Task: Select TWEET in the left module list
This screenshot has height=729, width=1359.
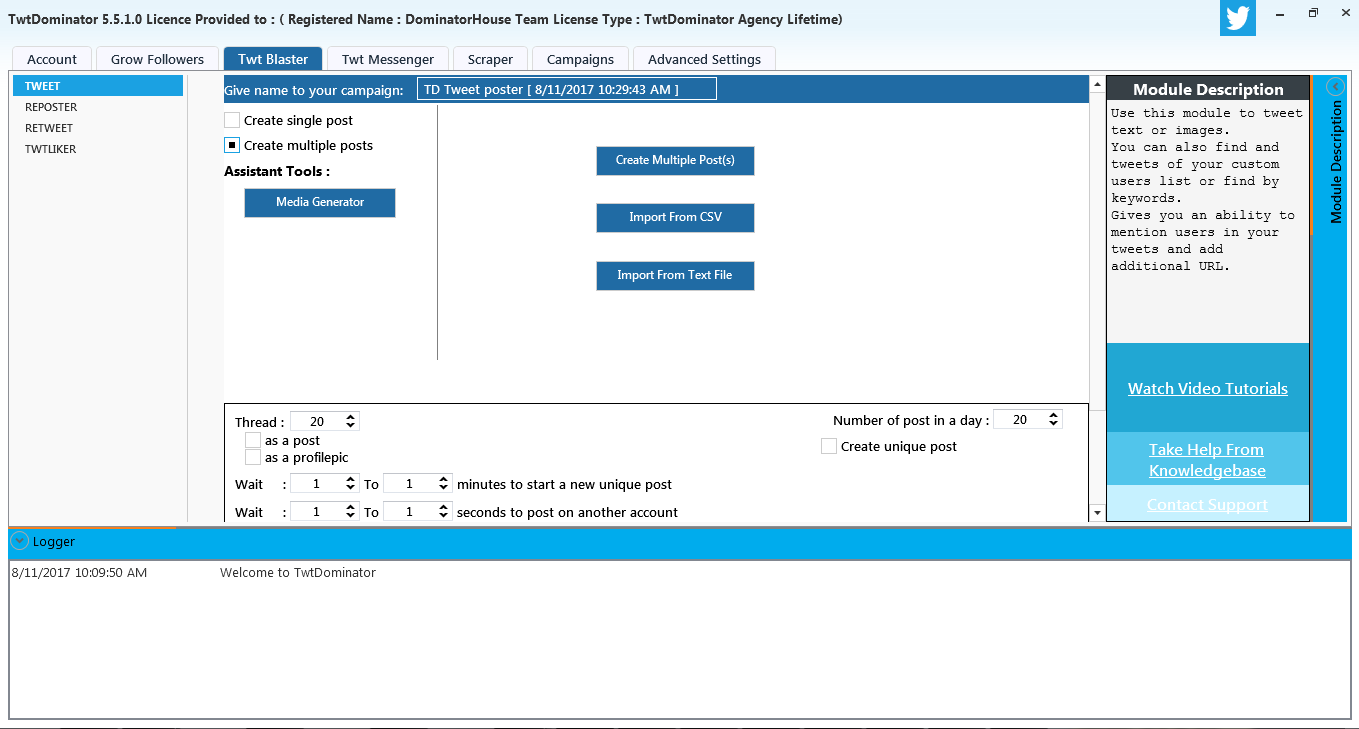Action: pos(98,86)
